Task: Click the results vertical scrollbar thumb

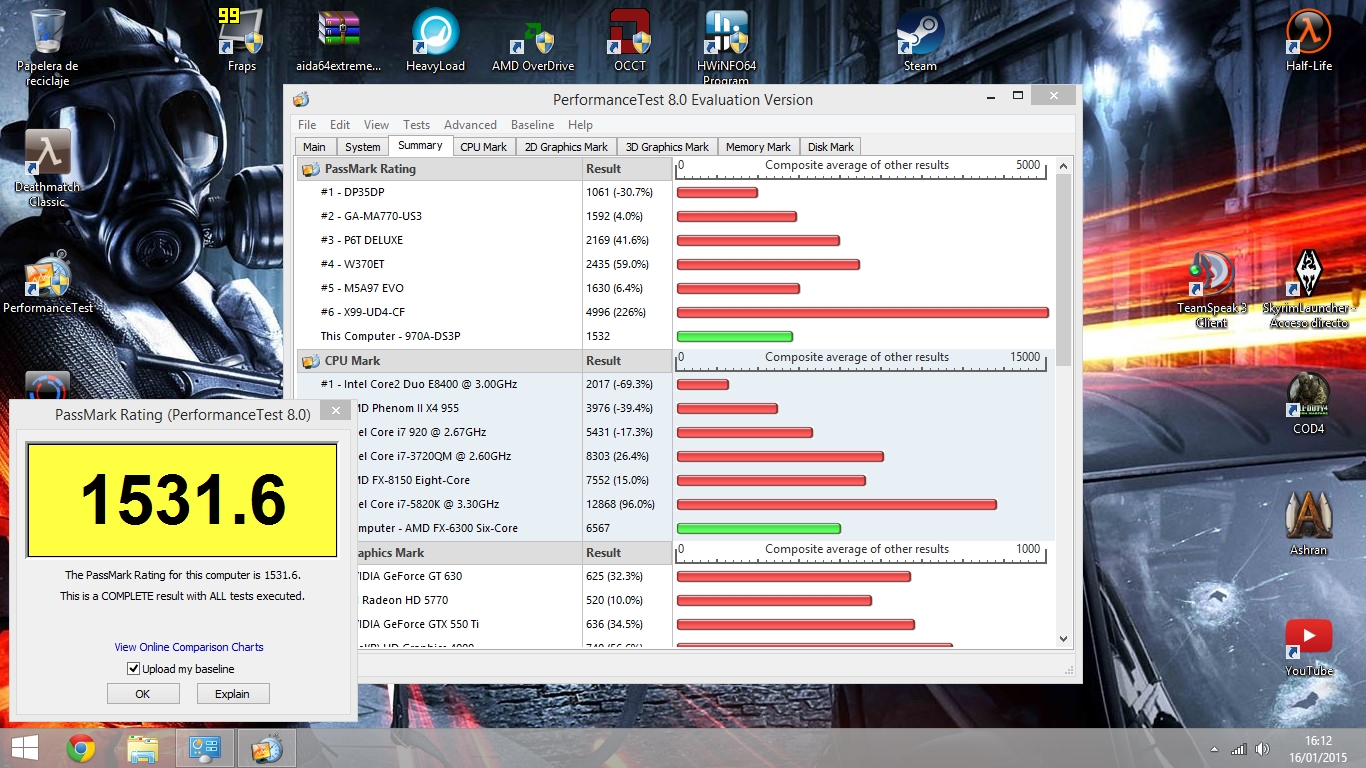Action: (1063, 269)
